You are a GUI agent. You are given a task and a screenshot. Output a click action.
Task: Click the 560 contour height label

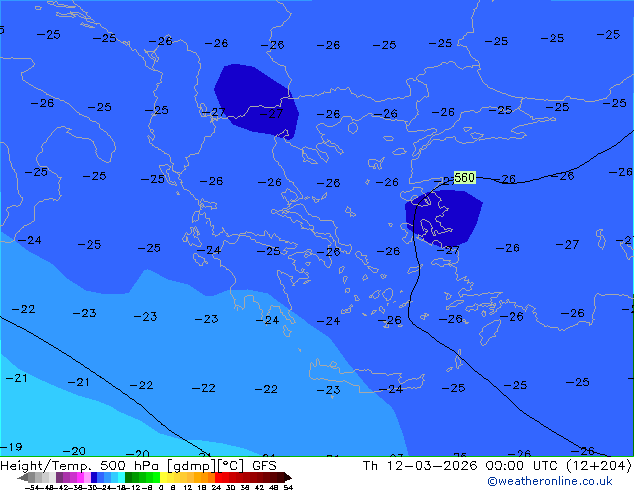(464, 177)
